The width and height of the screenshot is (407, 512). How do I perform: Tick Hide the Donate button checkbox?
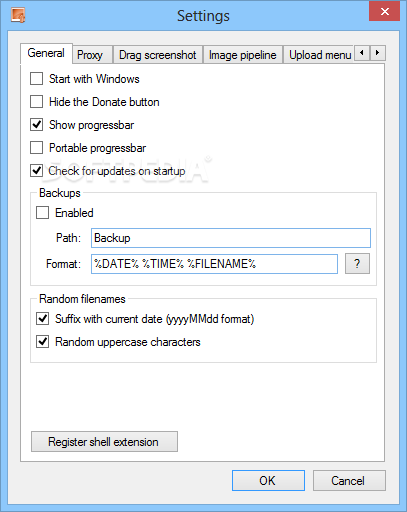click(36, 102)
